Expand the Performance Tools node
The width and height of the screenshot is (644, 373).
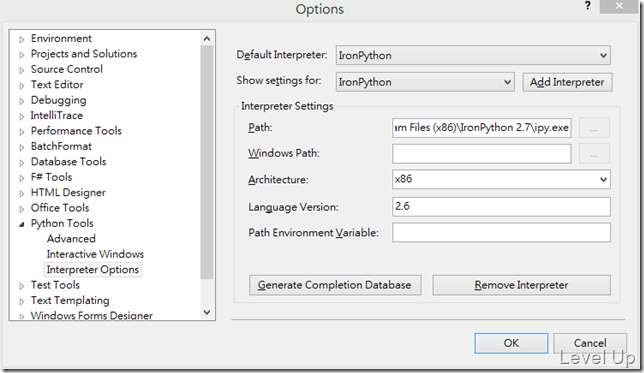click(22, 132)
